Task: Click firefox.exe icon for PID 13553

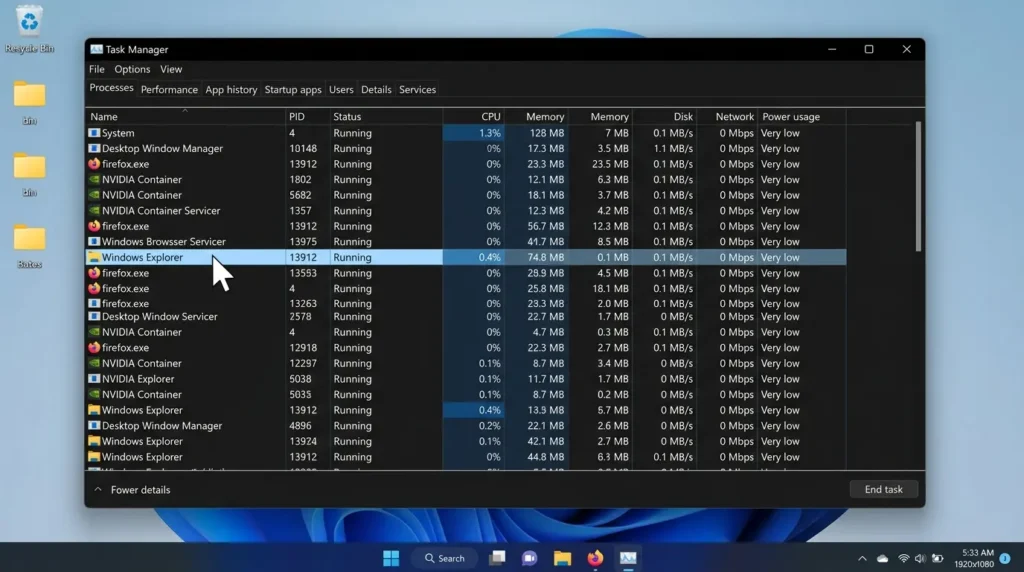Action: pos(94,273)
